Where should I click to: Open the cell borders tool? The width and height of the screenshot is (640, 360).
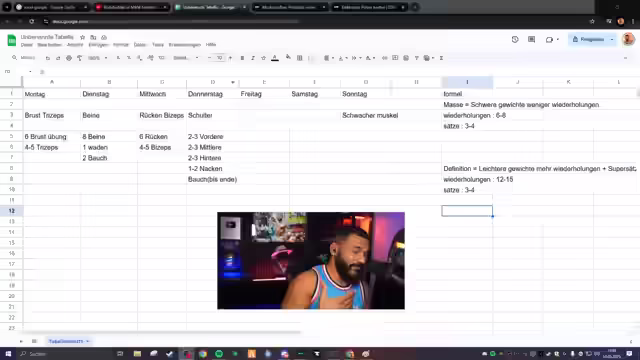300,58
